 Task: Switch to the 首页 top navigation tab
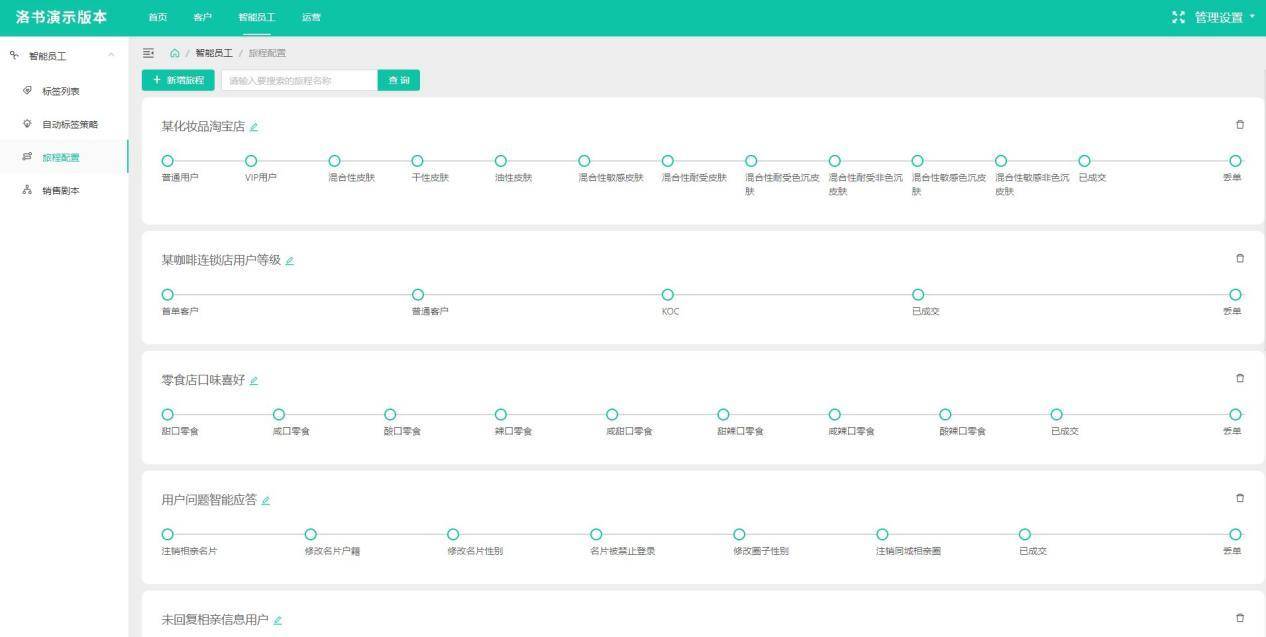[158, 18]
